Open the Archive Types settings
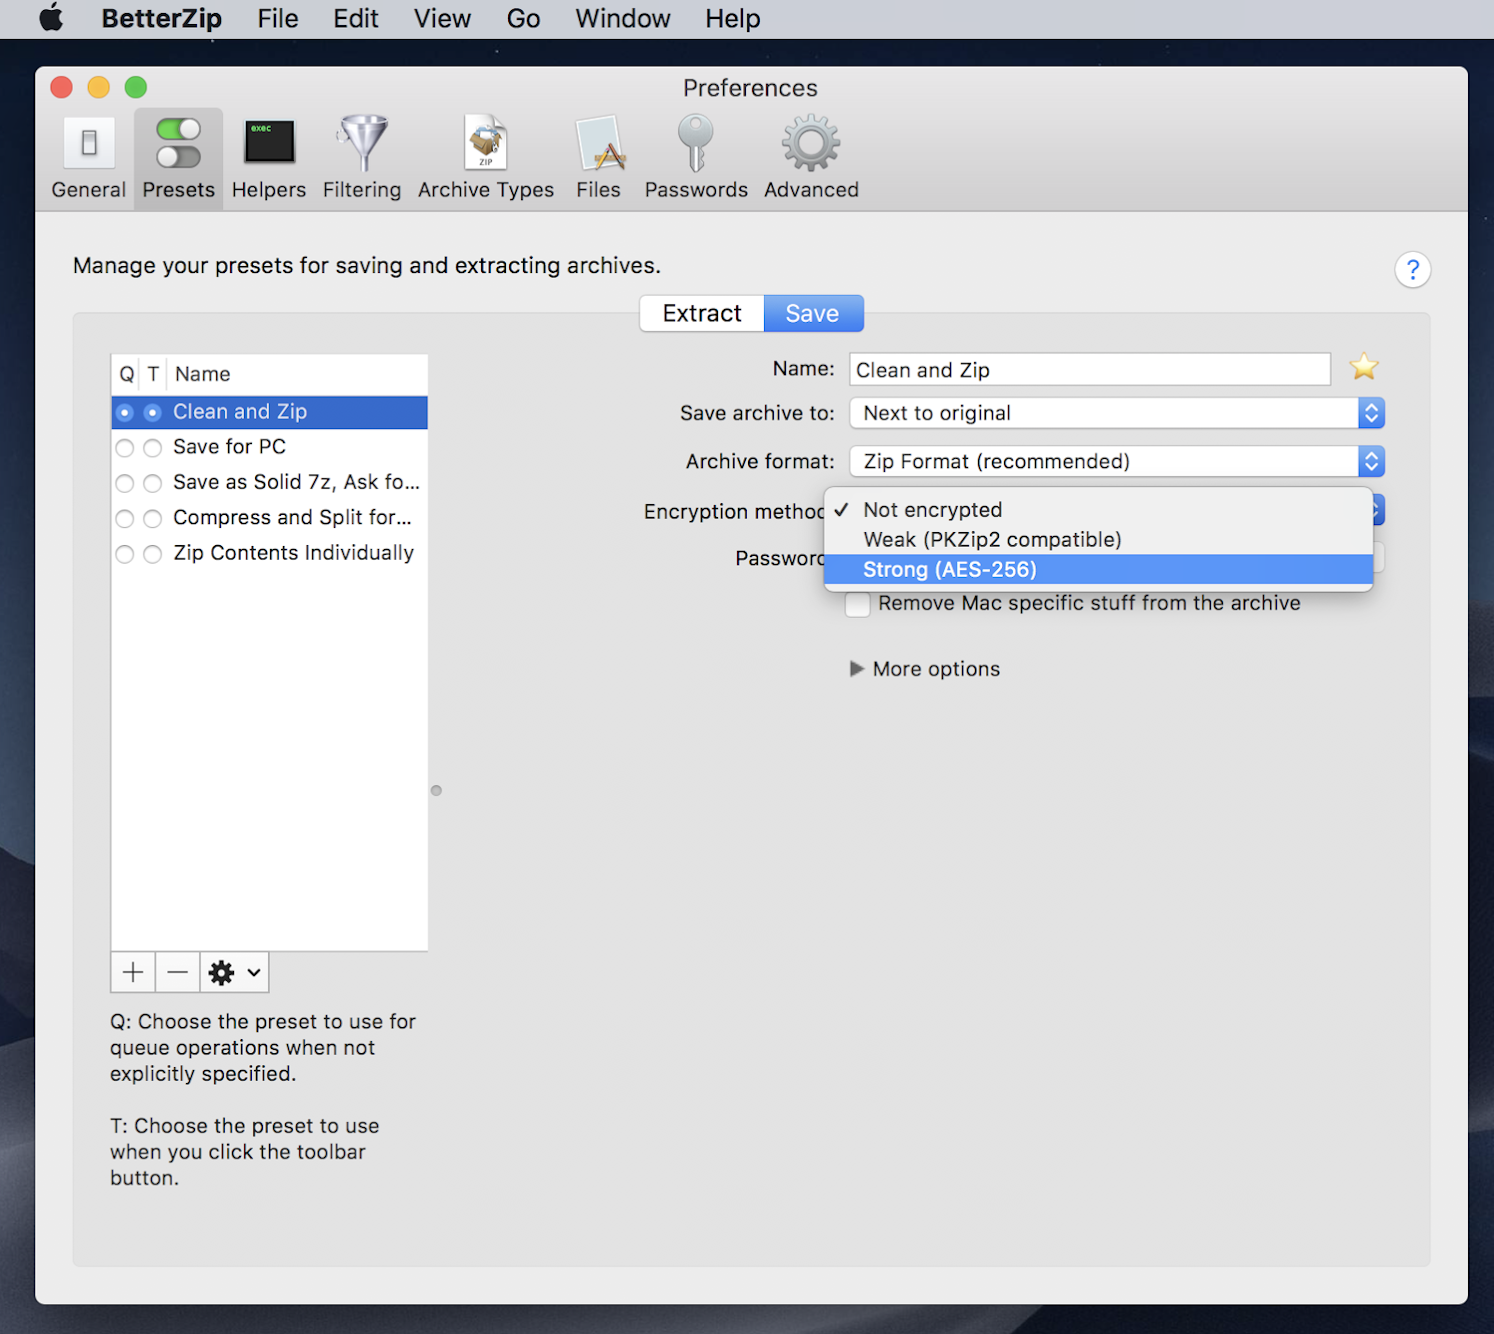The width and height of the screenshot is (1494, 1334). pos(486,155)
